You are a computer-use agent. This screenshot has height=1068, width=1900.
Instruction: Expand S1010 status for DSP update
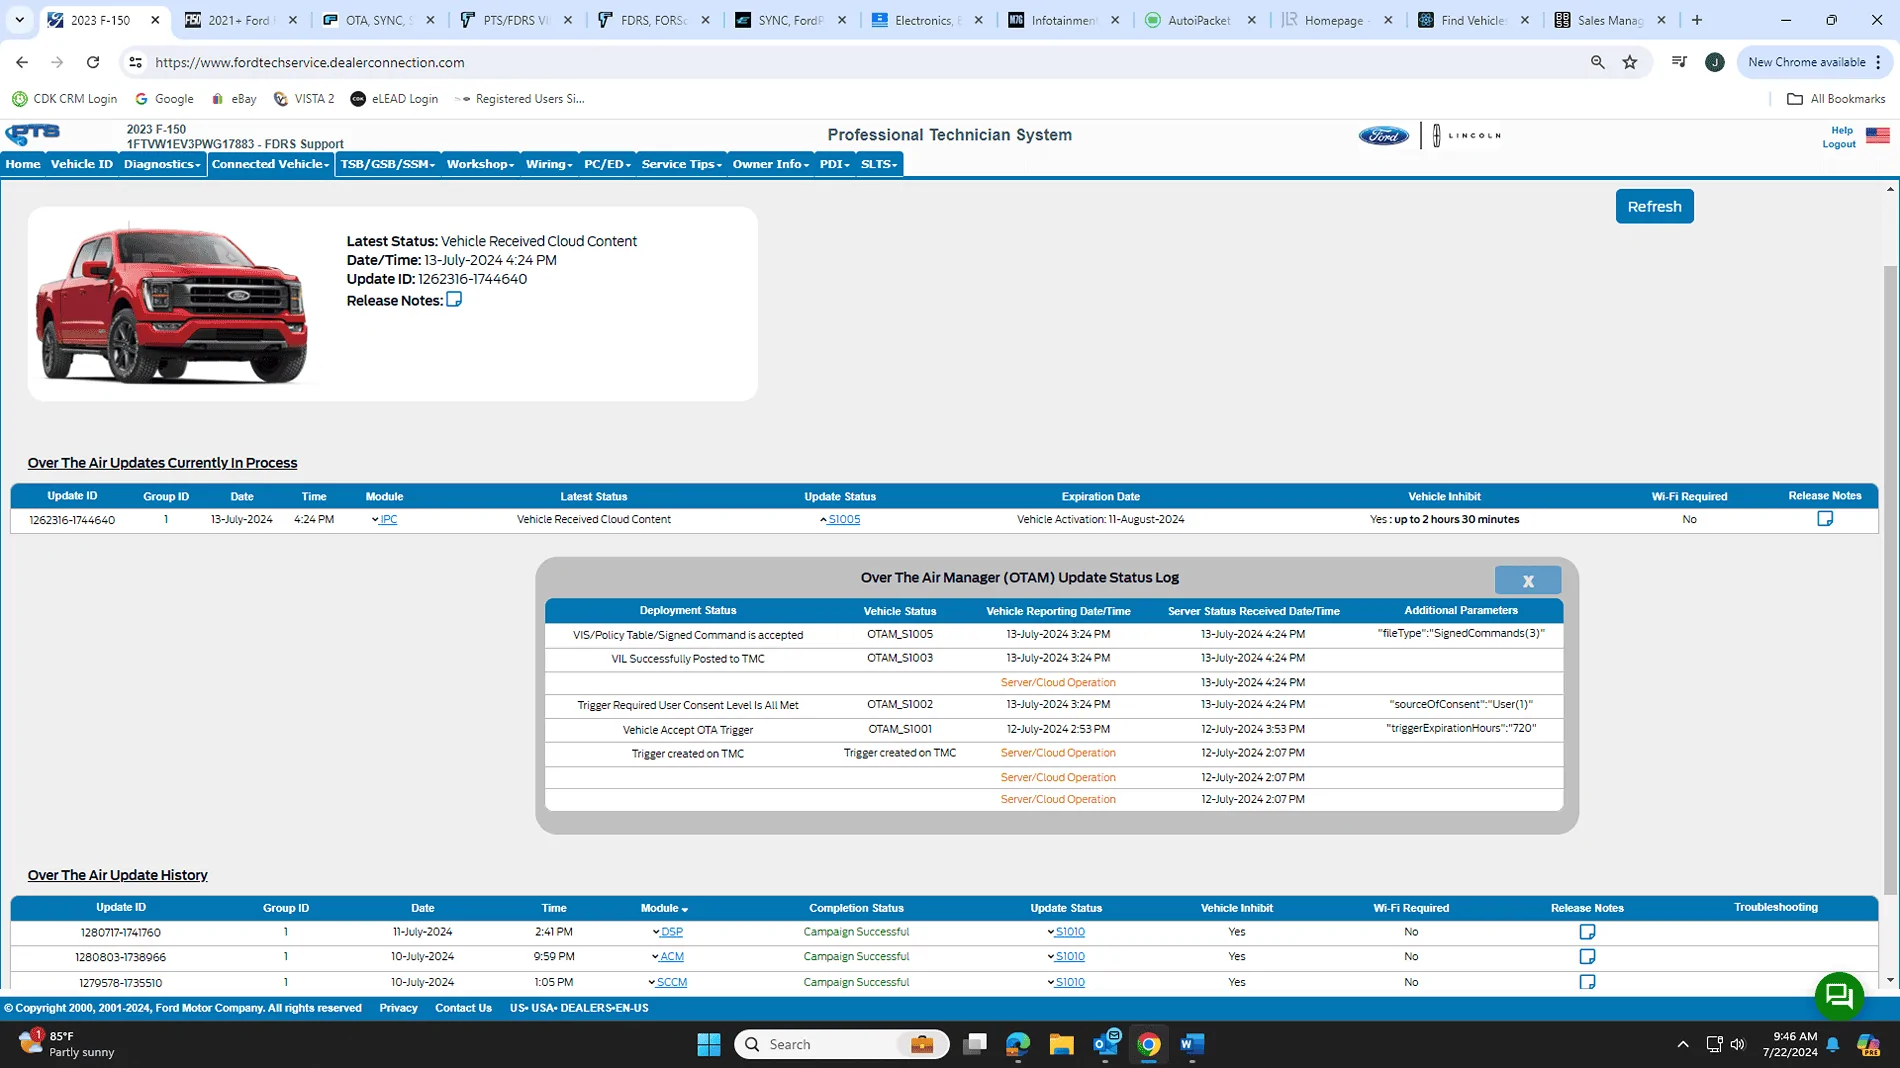pyautogui.click(x=1068, y=932)
